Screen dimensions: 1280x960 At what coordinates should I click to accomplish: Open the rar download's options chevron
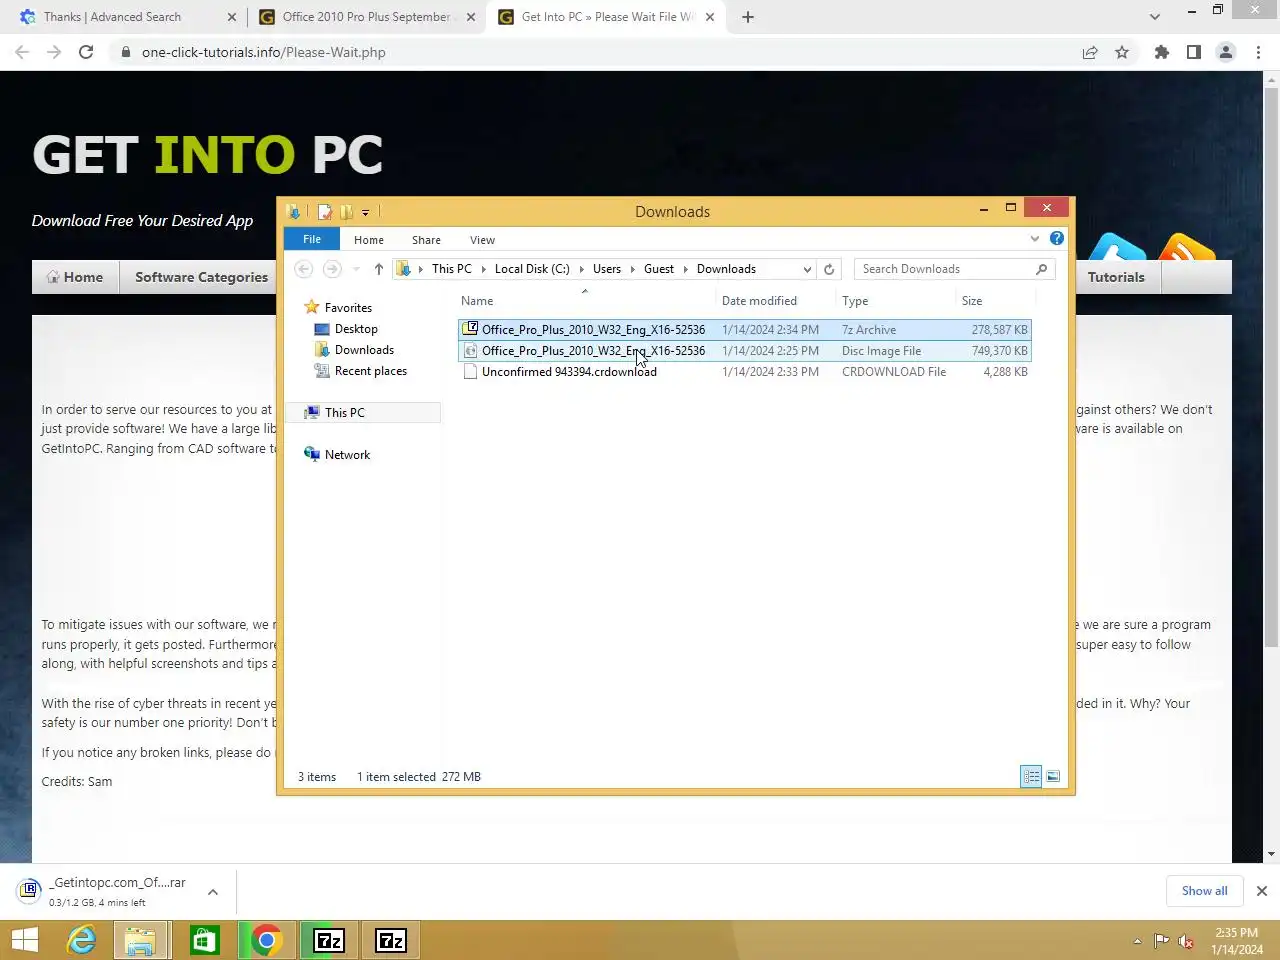(213, 891)
